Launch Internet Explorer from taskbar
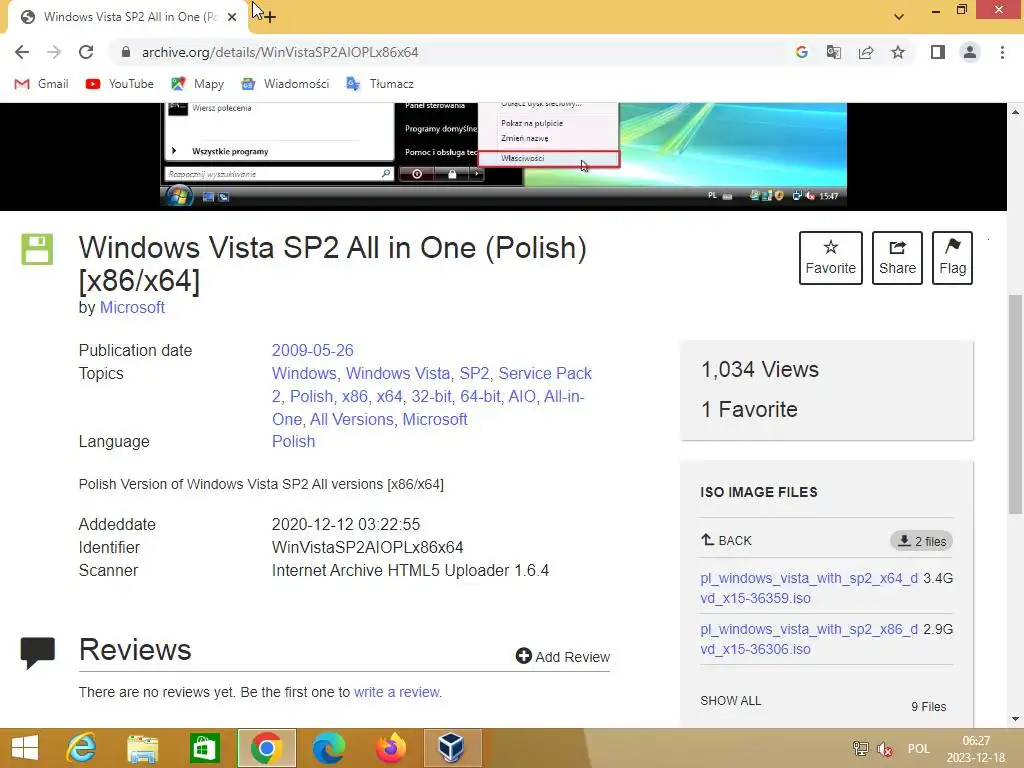Screen dimensions: 1024x768 82,748
